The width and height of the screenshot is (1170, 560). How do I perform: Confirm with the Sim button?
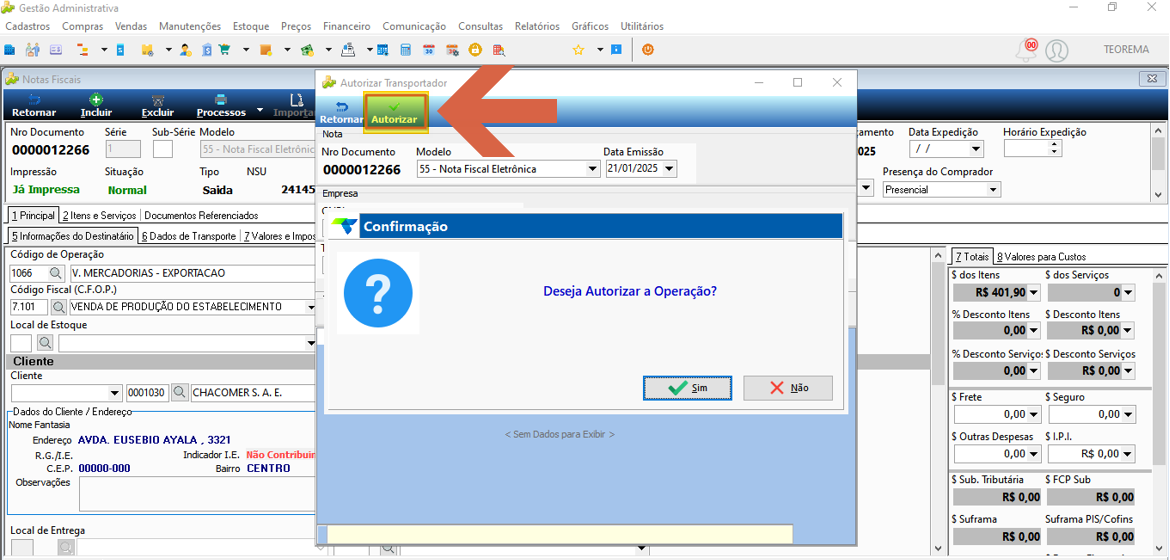tap(687, 388)
